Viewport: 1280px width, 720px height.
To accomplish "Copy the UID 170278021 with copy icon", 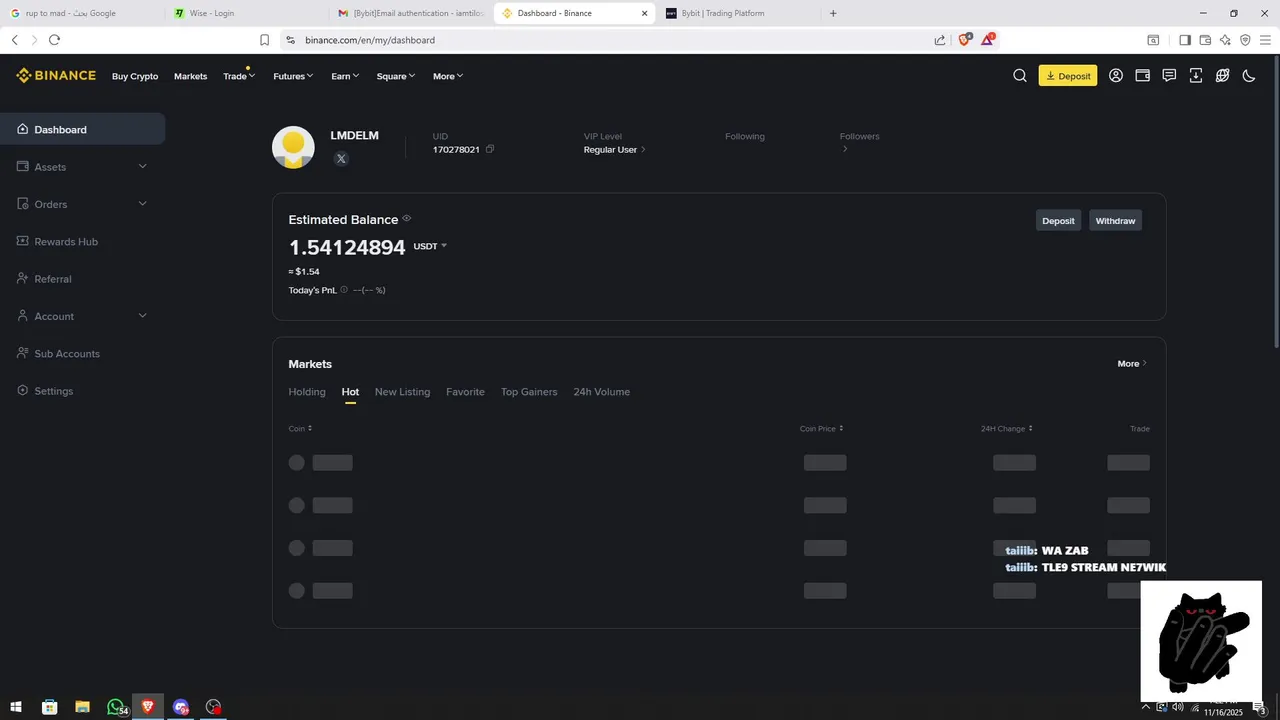I will coord(490,149).
